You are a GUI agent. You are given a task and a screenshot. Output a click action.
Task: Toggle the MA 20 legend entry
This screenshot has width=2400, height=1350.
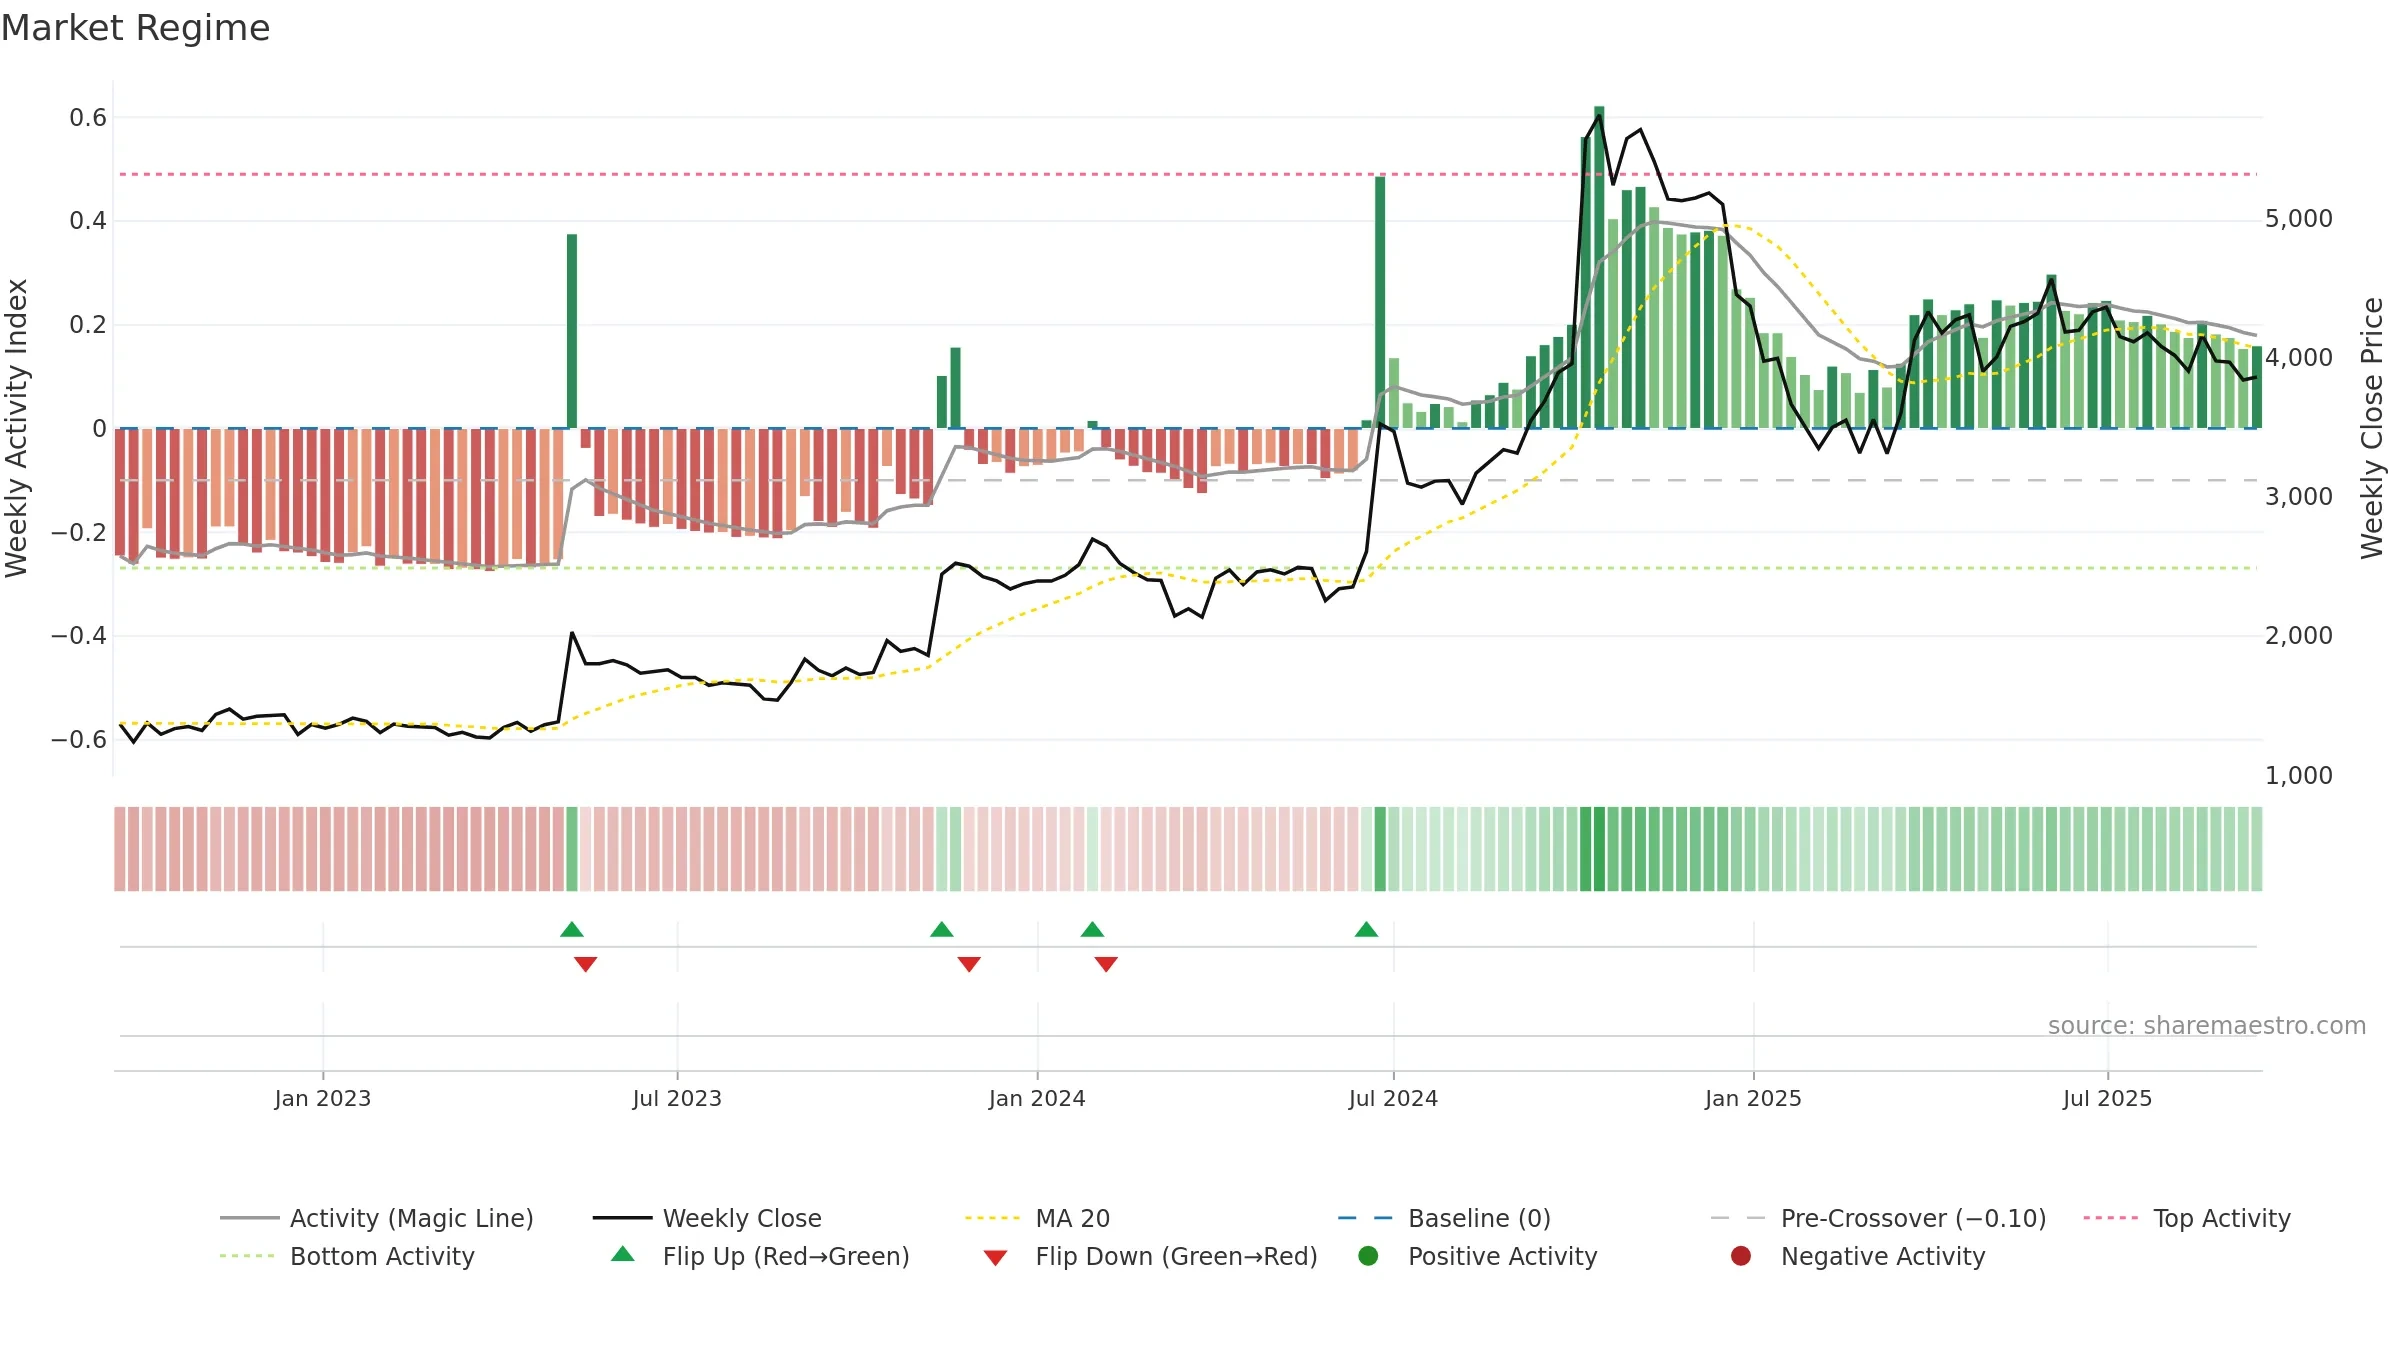point(1037,1218)
